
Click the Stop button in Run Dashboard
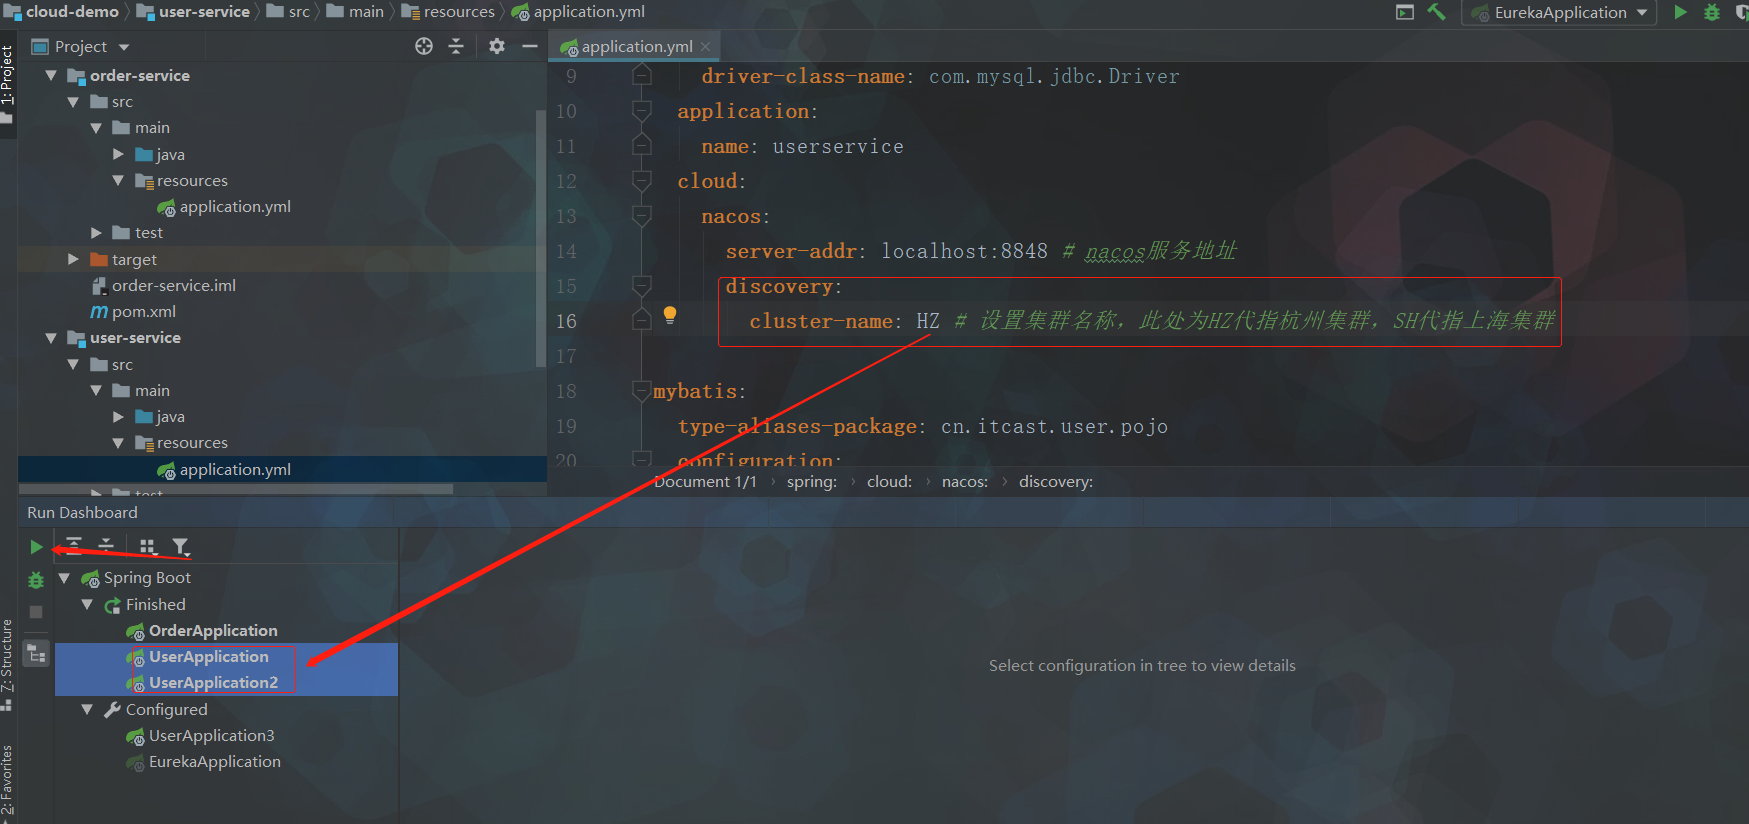pos(36,612)
